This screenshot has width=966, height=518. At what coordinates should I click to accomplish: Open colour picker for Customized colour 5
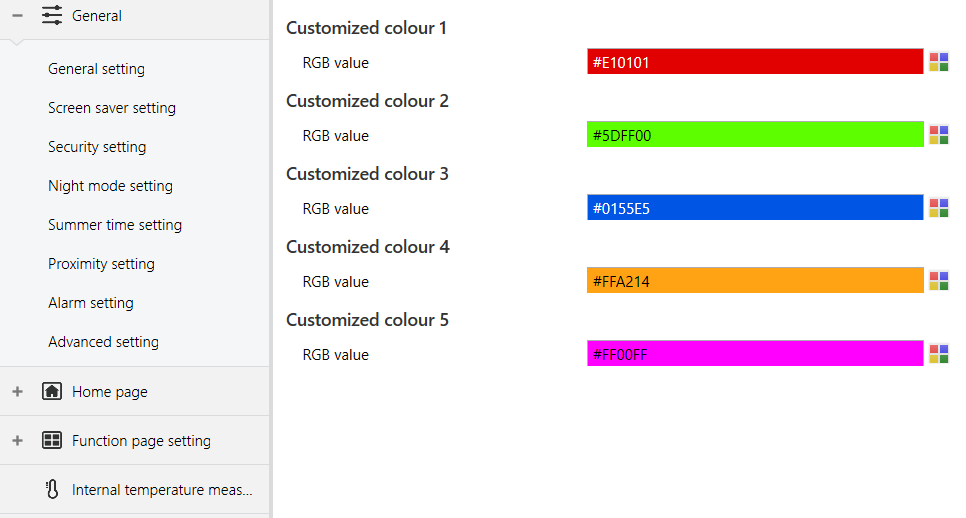[x=938, y=354]
